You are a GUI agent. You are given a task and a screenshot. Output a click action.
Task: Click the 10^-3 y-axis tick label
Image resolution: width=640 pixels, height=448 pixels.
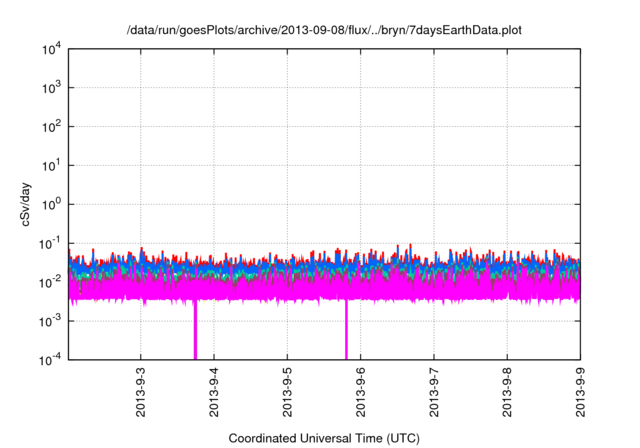coord(51,322)
